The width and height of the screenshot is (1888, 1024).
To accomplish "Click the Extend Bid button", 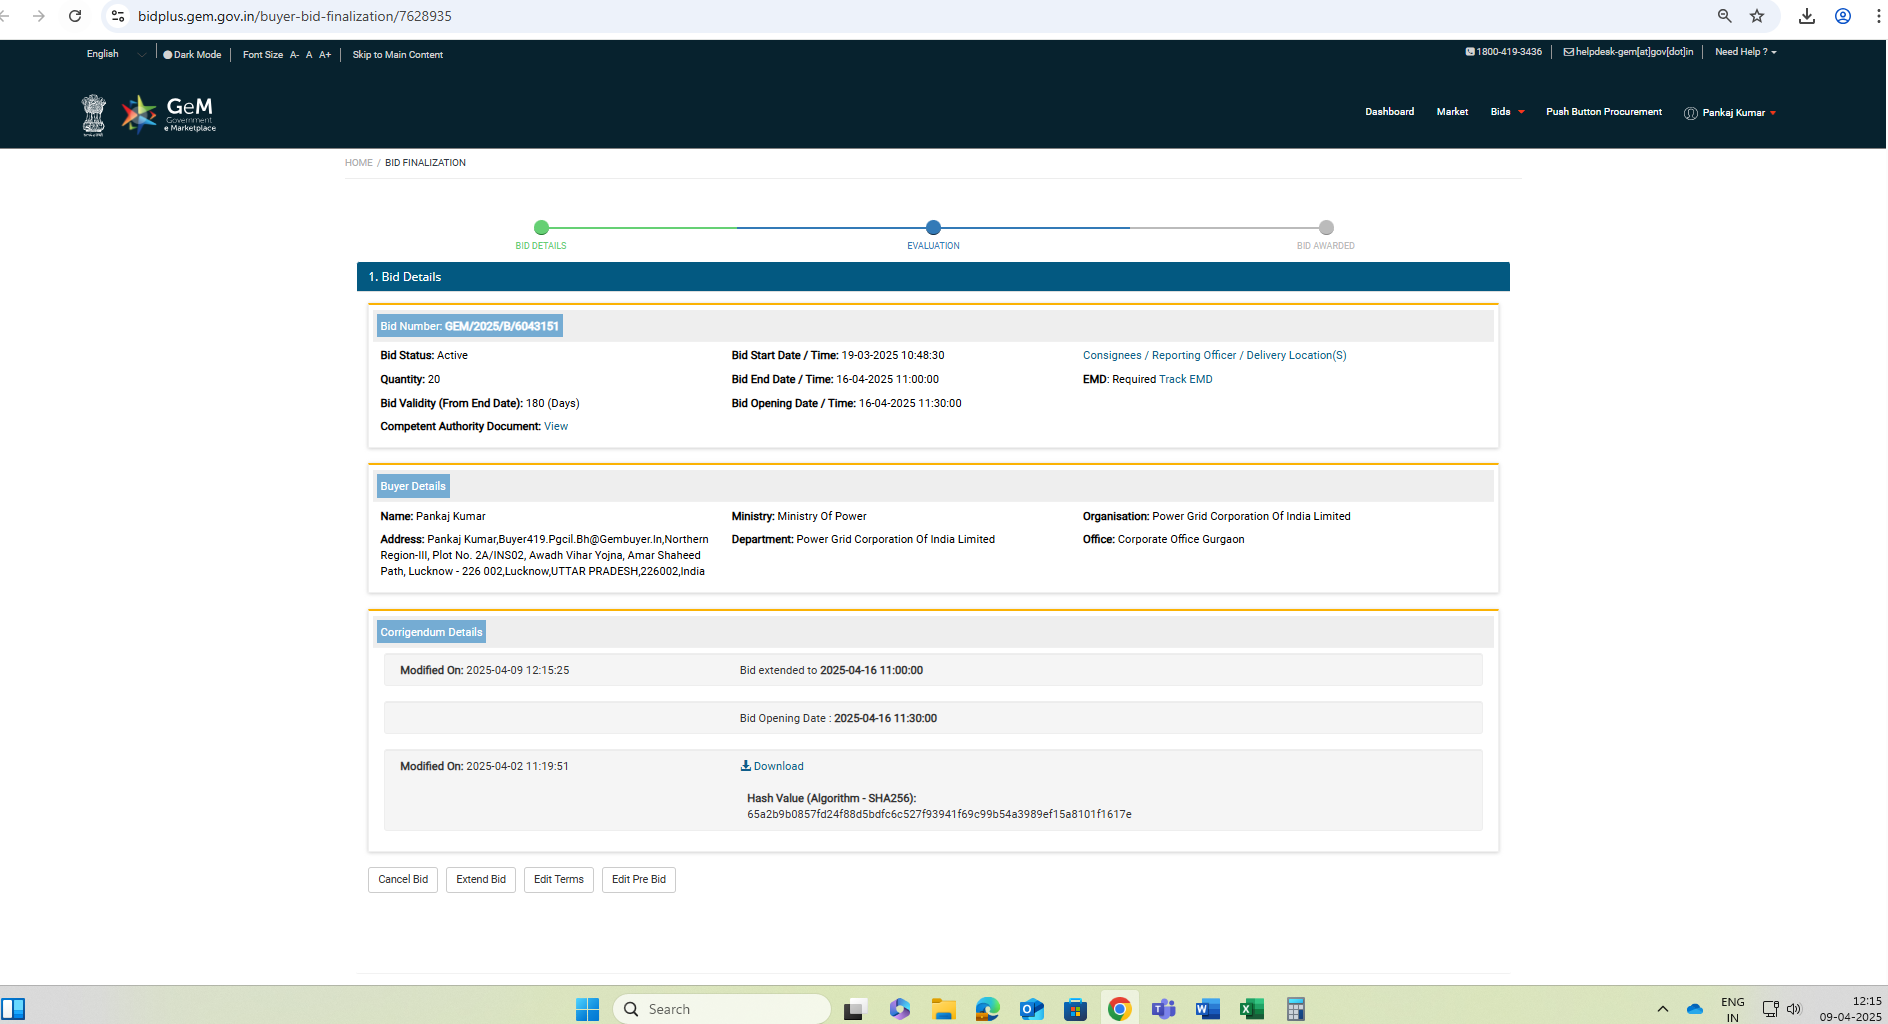I will coord(481,880).
